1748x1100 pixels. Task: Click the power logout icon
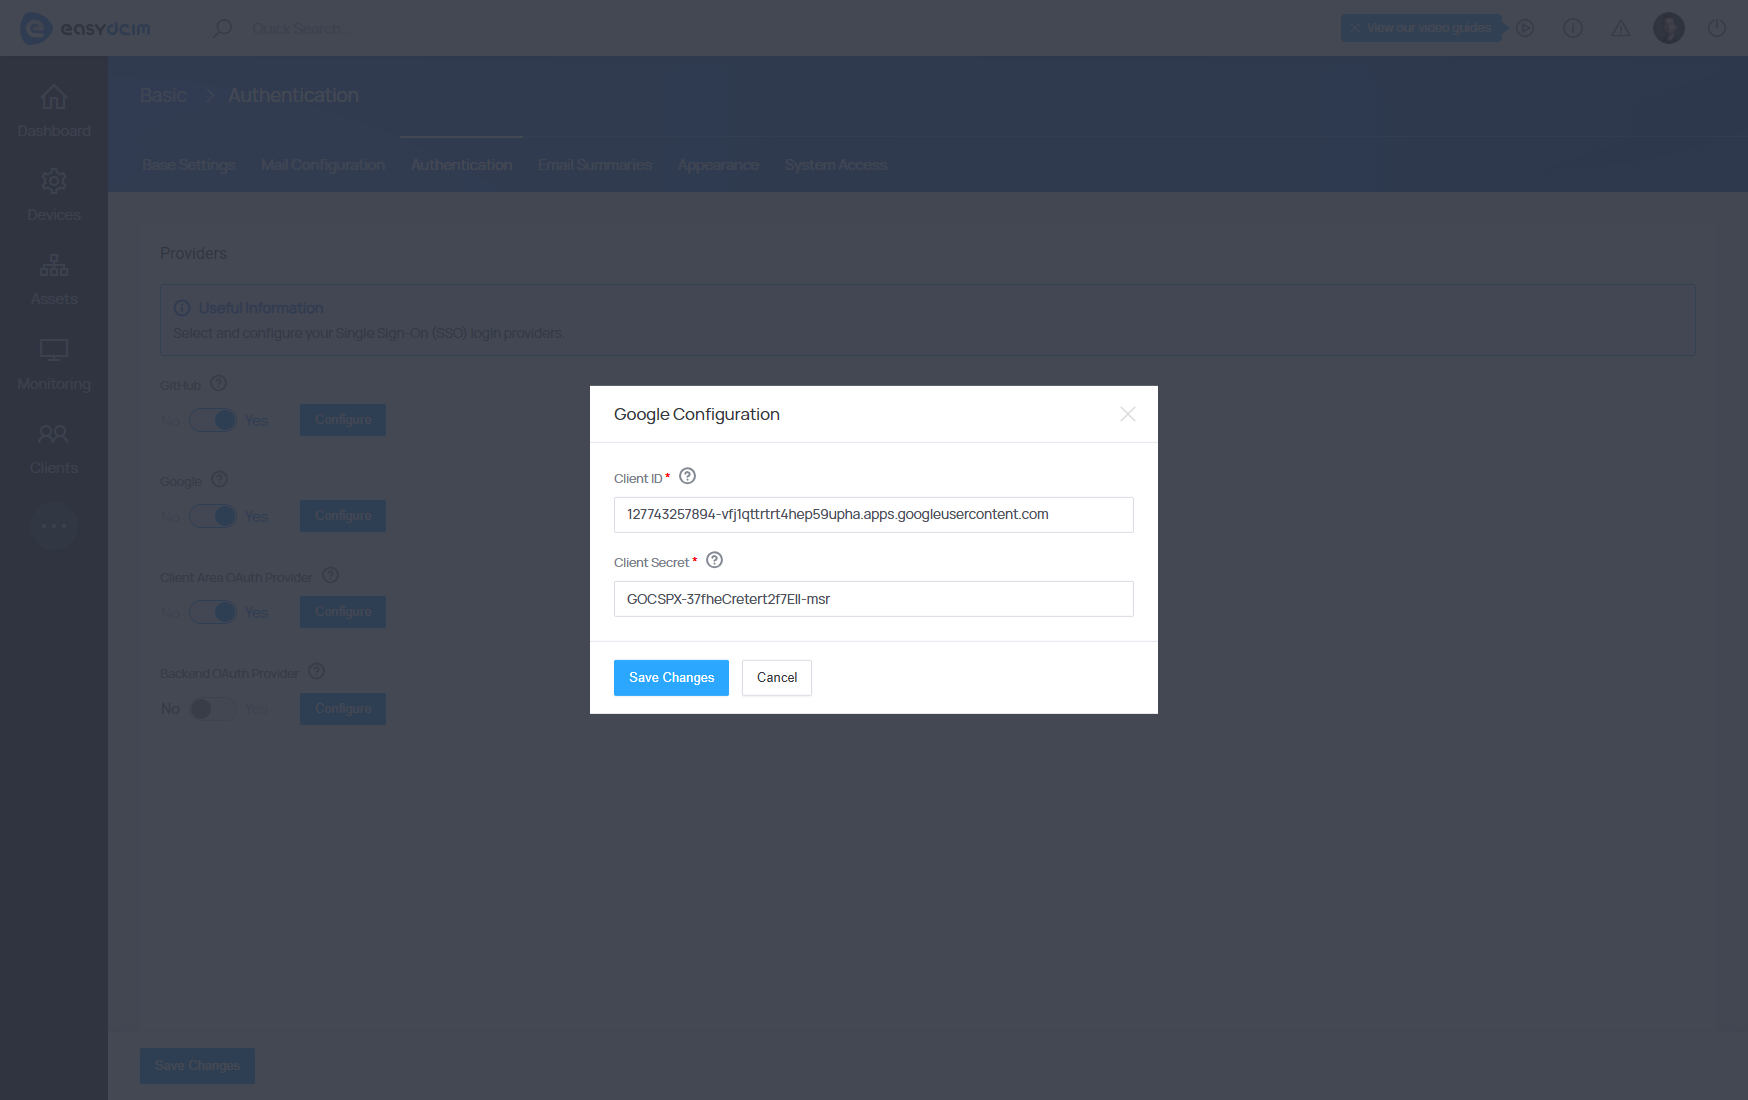click(x=1717, y=28)
